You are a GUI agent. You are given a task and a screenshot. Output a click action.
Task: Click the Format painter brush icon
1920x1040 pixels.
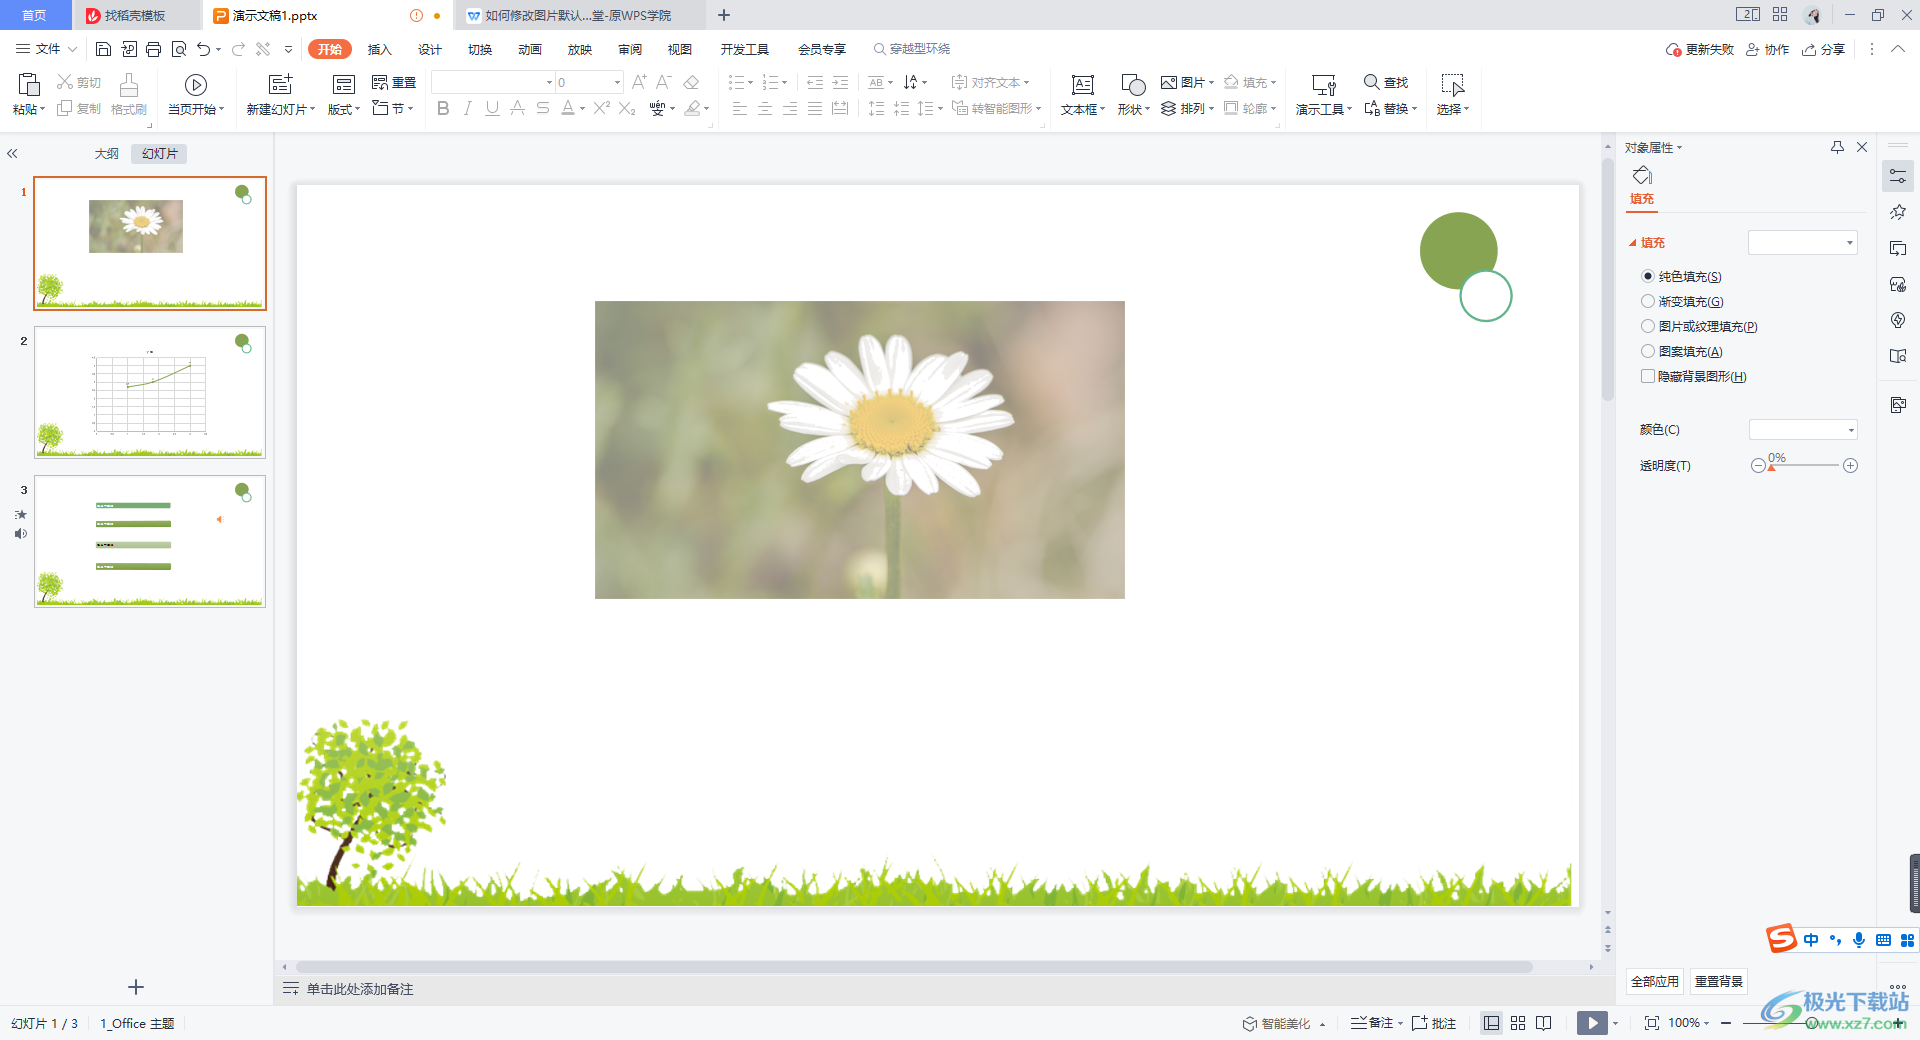(129, 85)
